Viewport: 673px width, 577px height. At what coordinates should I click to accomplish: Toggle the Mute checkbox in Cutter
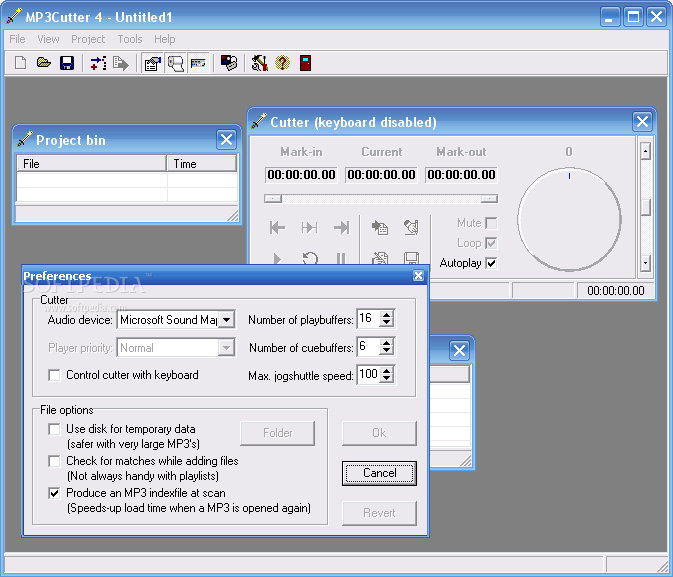point(491,223)
